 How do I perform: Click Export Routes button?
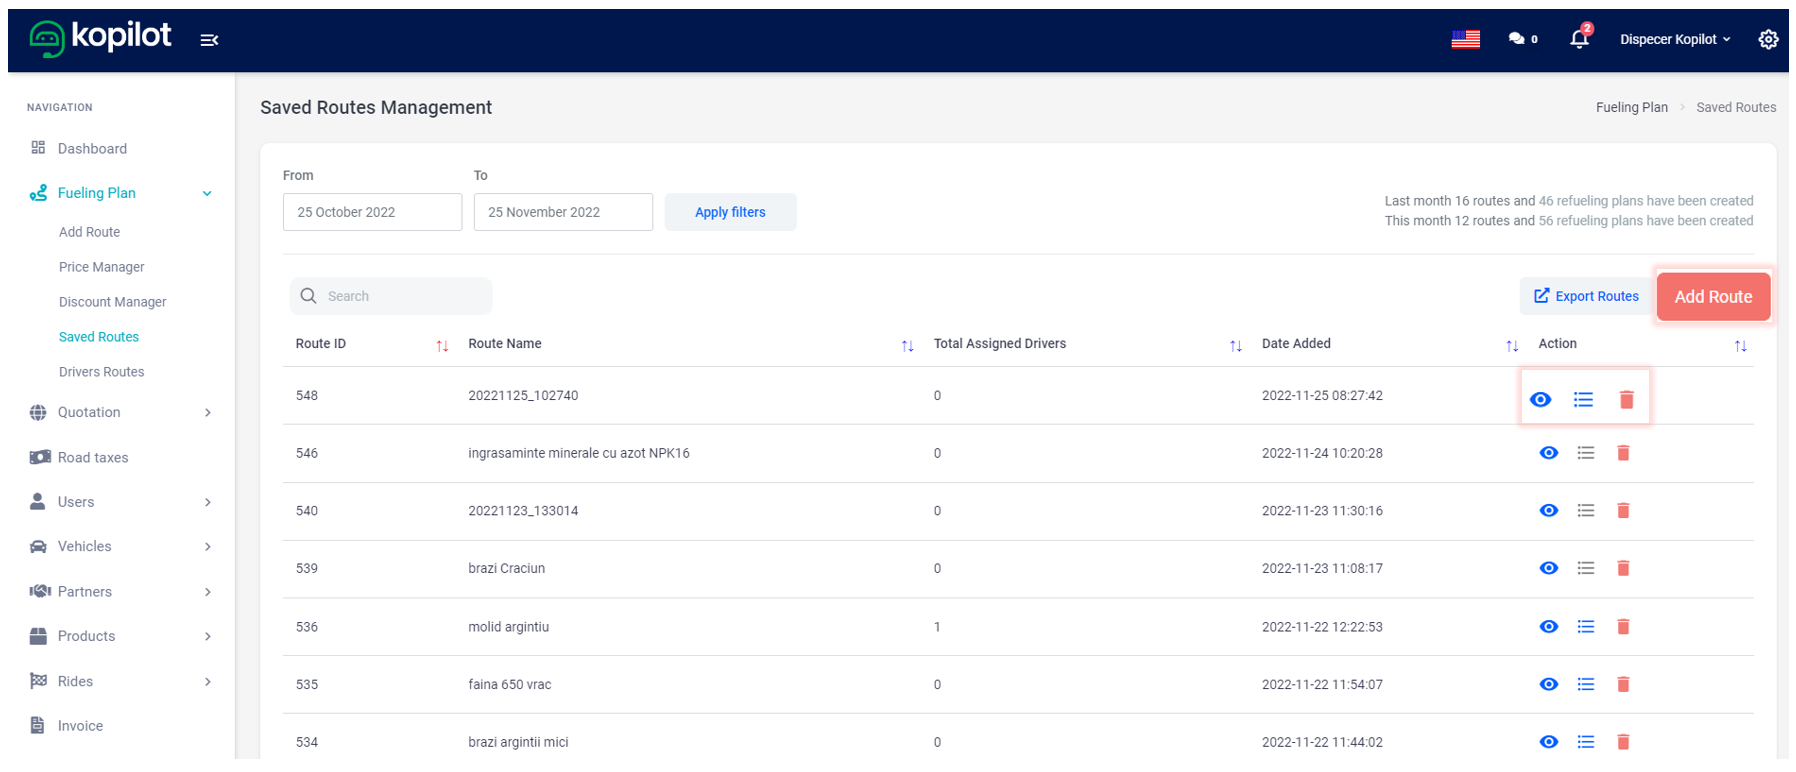click(x=1586, y=296)
